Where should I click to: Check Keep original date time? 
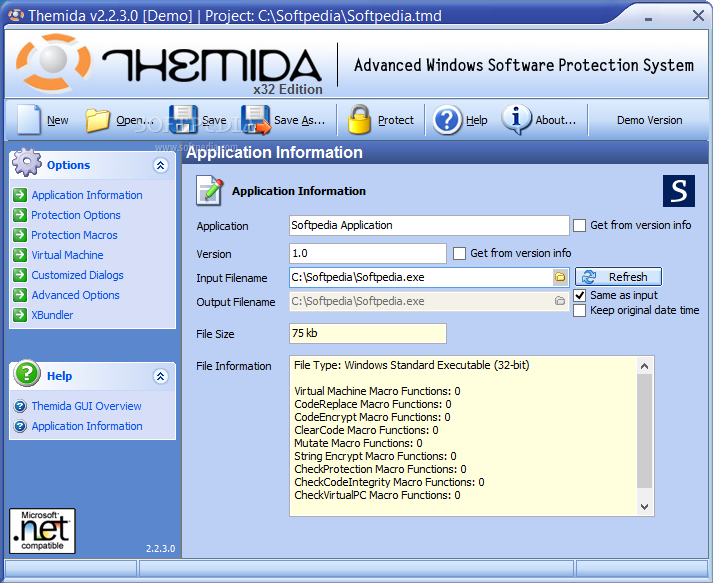coord(579,311)
